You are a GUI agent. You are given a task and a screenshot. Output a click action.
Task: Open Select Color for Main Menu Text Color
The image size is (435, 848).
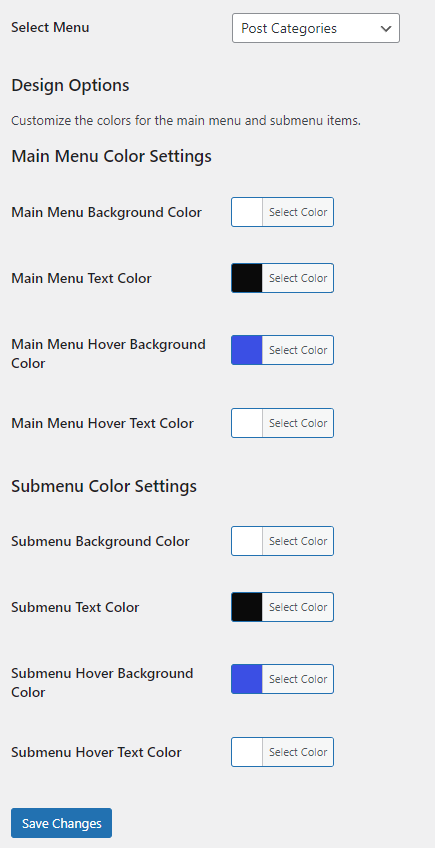click(298, 278)
